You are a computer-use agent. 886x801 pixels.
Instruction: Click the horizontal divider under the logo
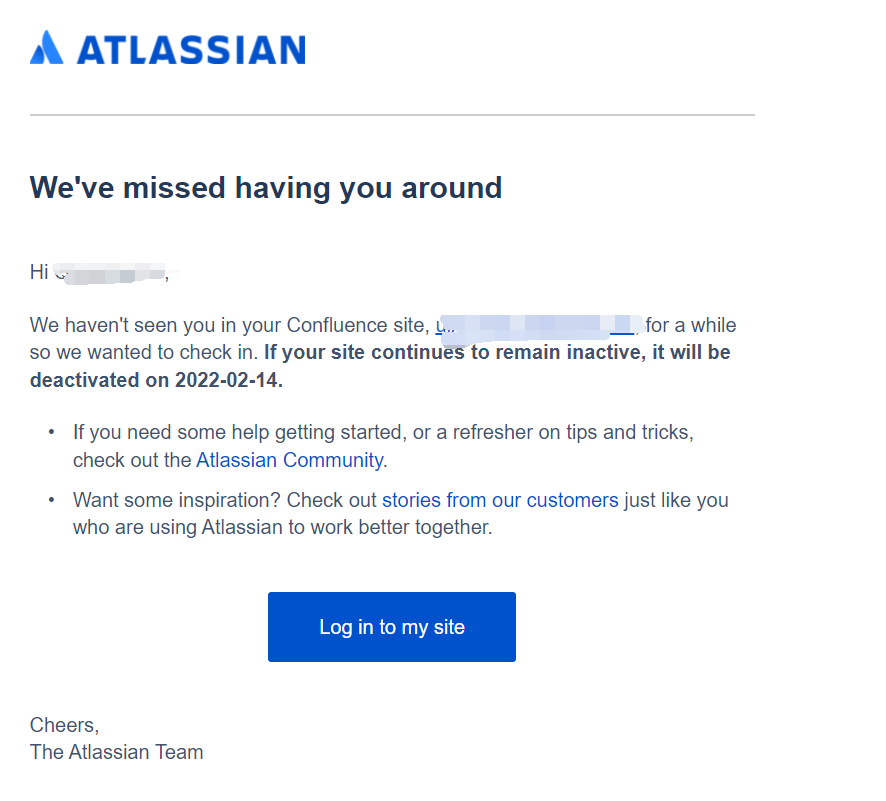click(x=392, y=115)
